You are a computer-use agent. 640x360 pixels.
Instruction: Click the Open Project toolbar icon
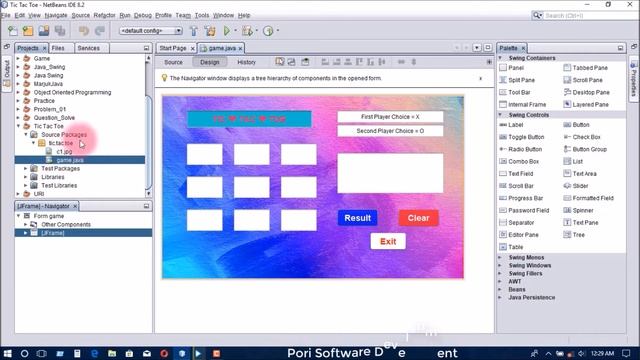coord(44,31)
